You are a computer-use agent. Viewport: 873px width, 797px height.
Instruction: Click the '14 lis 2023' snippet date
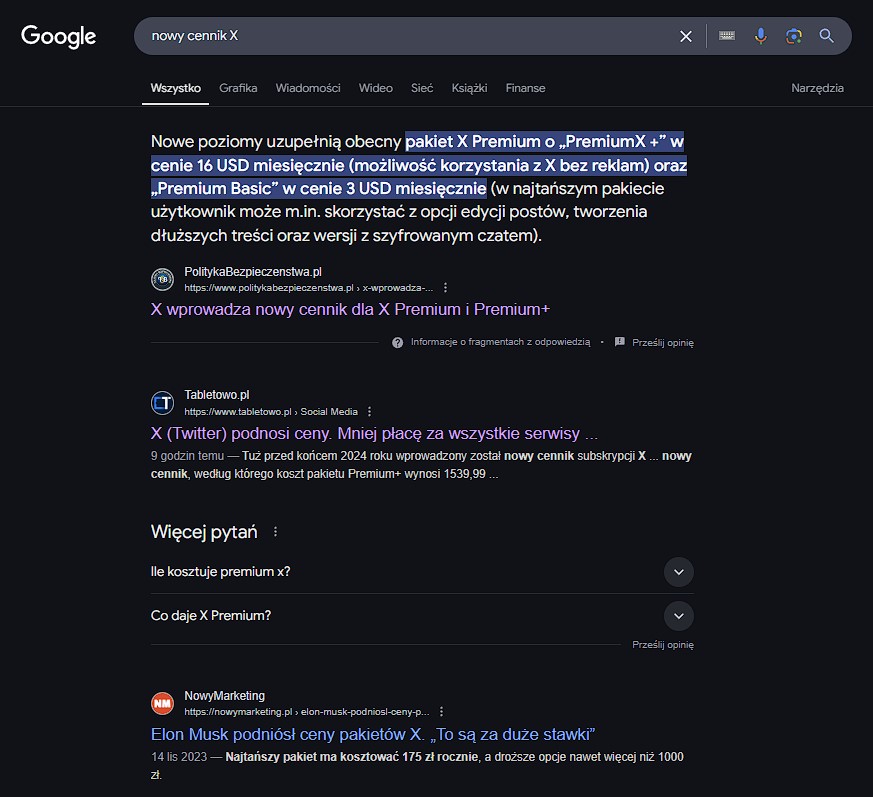pyautogui.click(x=179, y=756)
